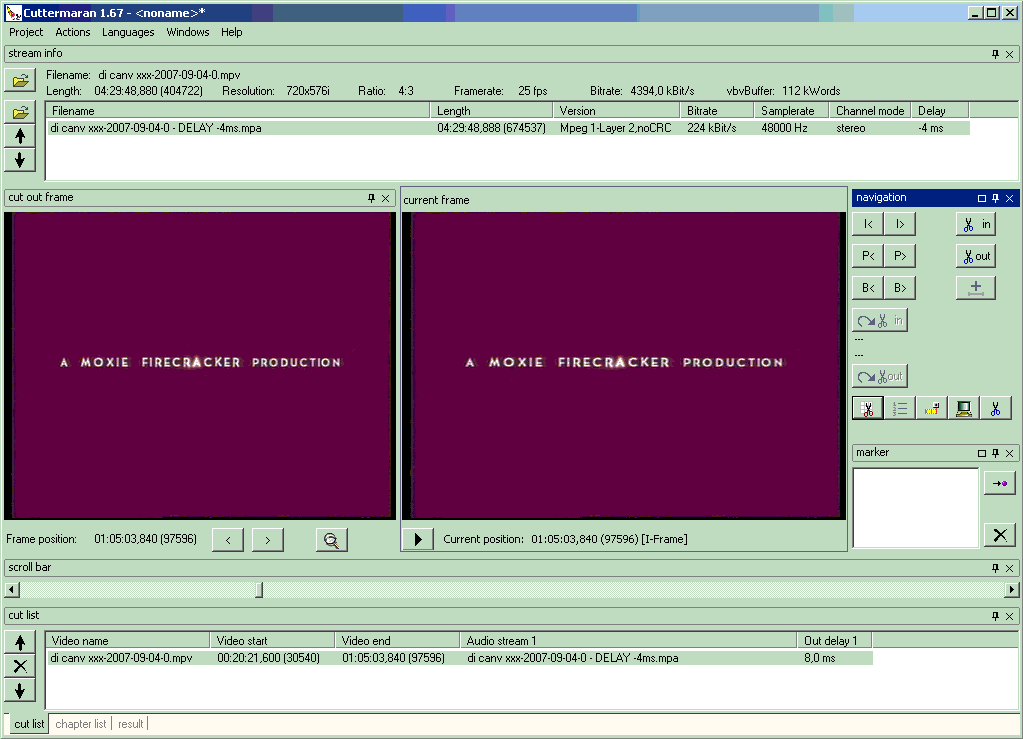This screenshot has height=739, width=1023.
Task: Click the scroll bar left arrow
Action: [x=11, y=590]
